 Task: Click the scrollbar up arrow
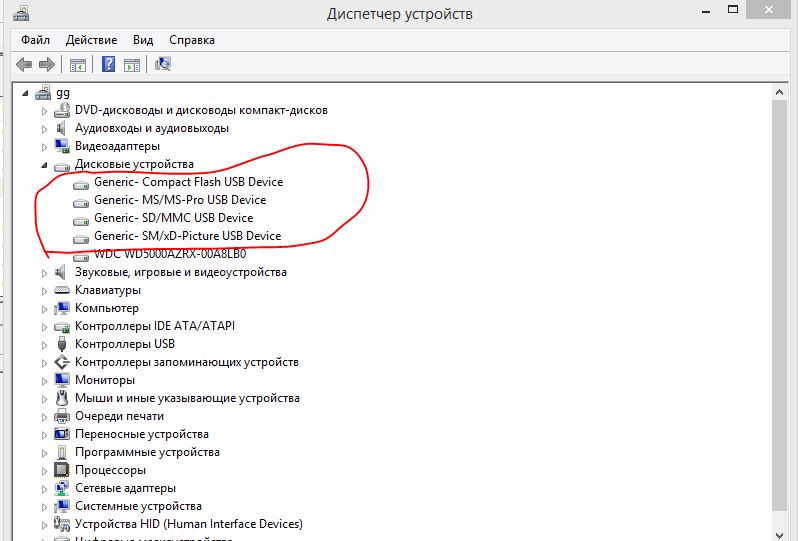point(788,93)
